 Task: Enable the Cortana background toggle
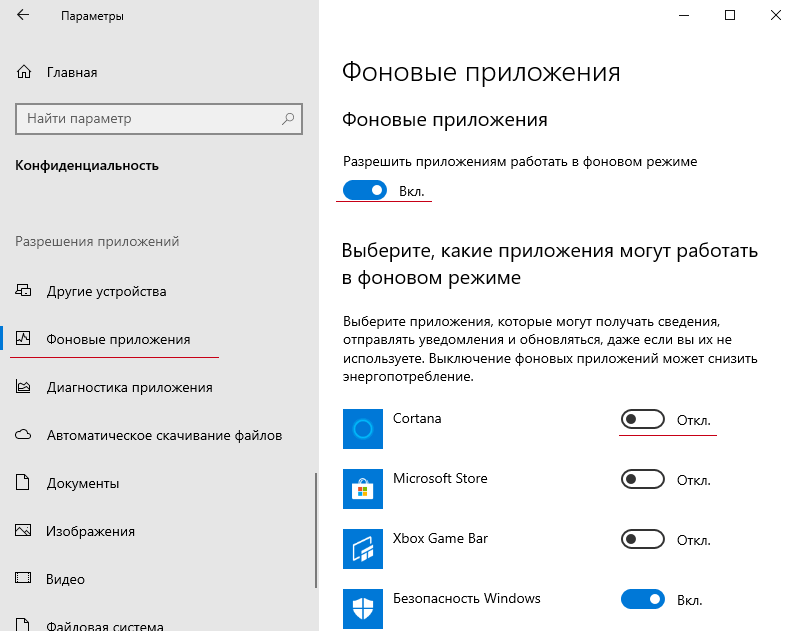coord(643,419)
